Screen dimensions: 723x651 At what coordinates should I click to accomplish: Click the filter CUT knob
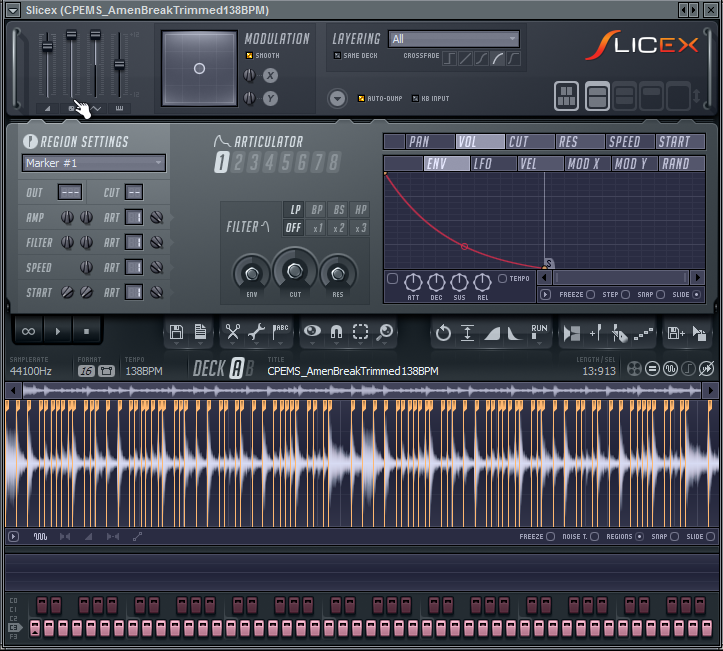[x=295, y=271]
